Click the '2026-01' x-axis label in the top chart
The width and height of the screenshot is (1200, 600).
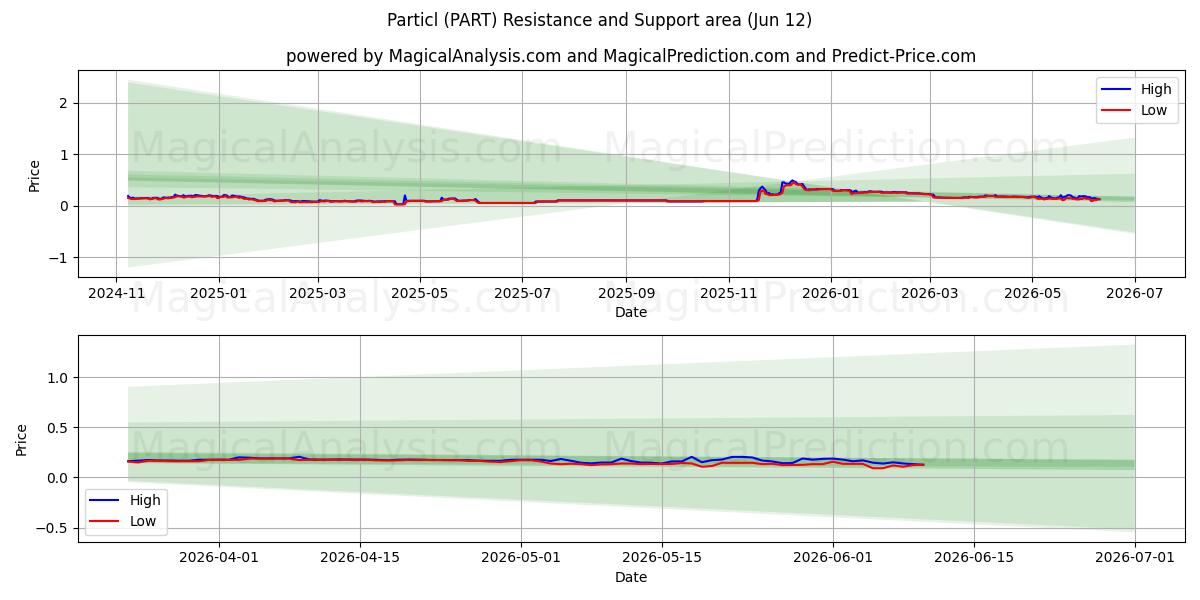(x=830, y=293)
